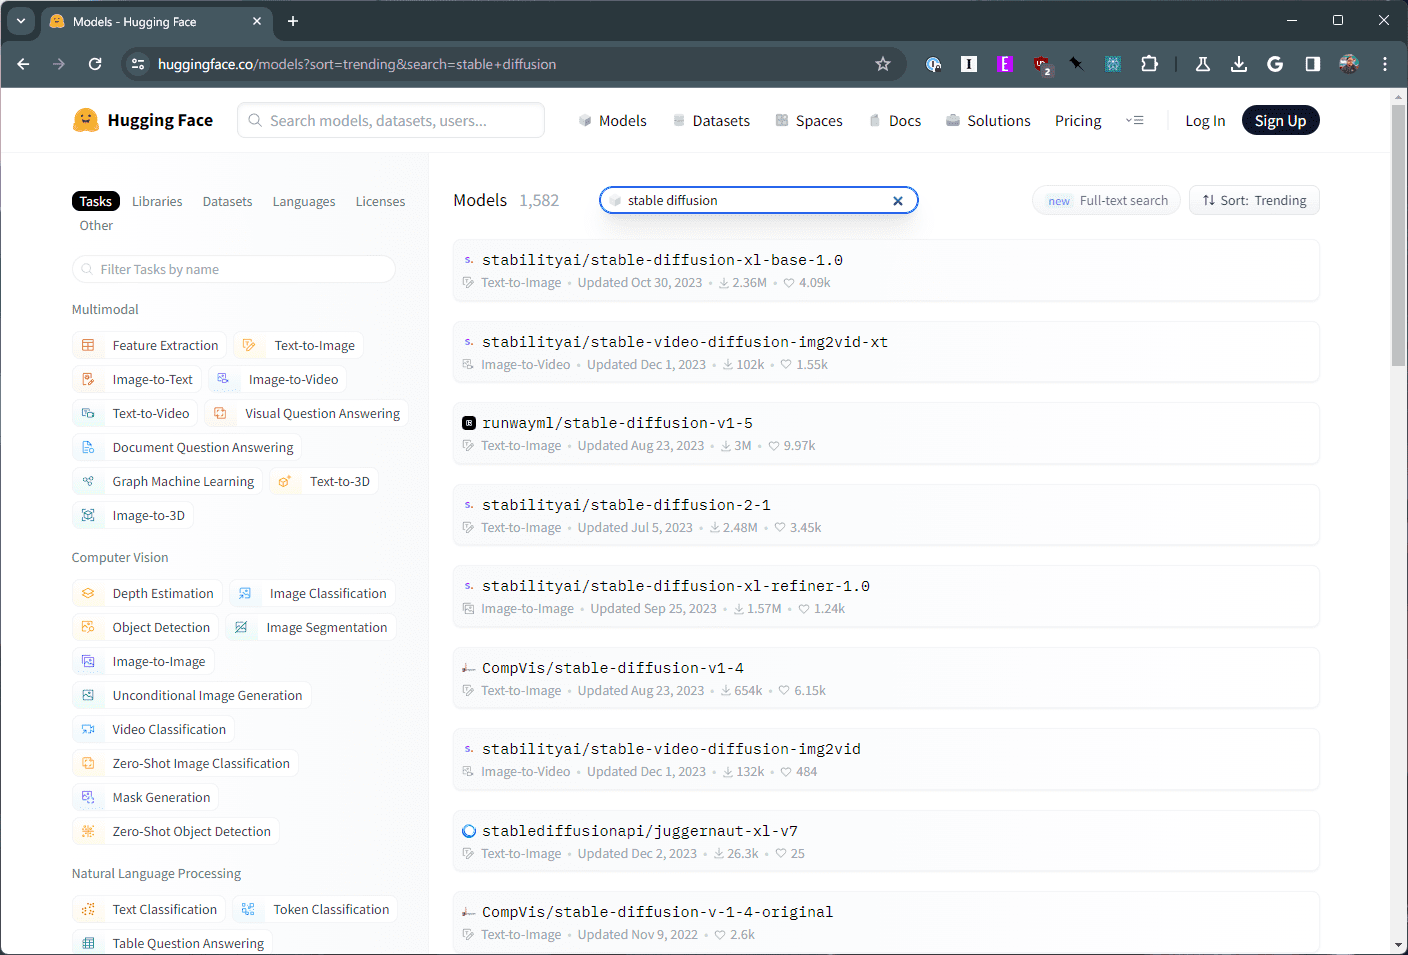Image resolution: width=1408 pixels, height=955 pixels.
Task: Open Solutions in the top navigation
Action: [988, 120]
